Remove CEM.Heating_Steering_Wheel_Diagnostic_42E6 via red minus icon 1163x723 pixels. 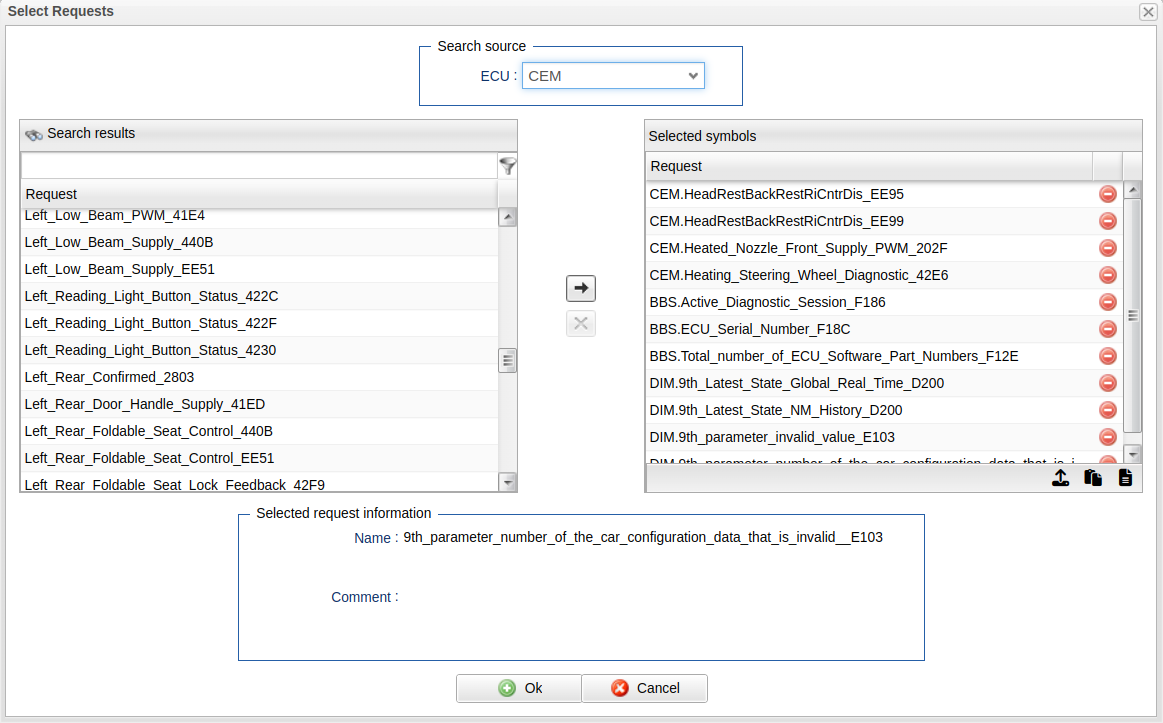(1108, 275)
